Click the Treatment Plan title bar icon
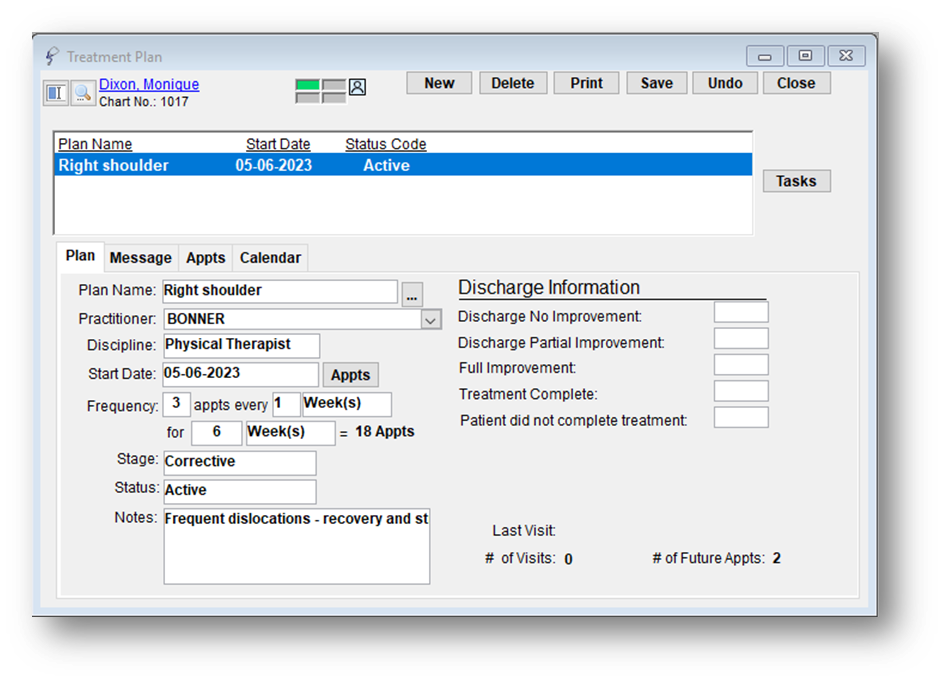The width and height of the screenshot is (944, 682). [52, 56]
